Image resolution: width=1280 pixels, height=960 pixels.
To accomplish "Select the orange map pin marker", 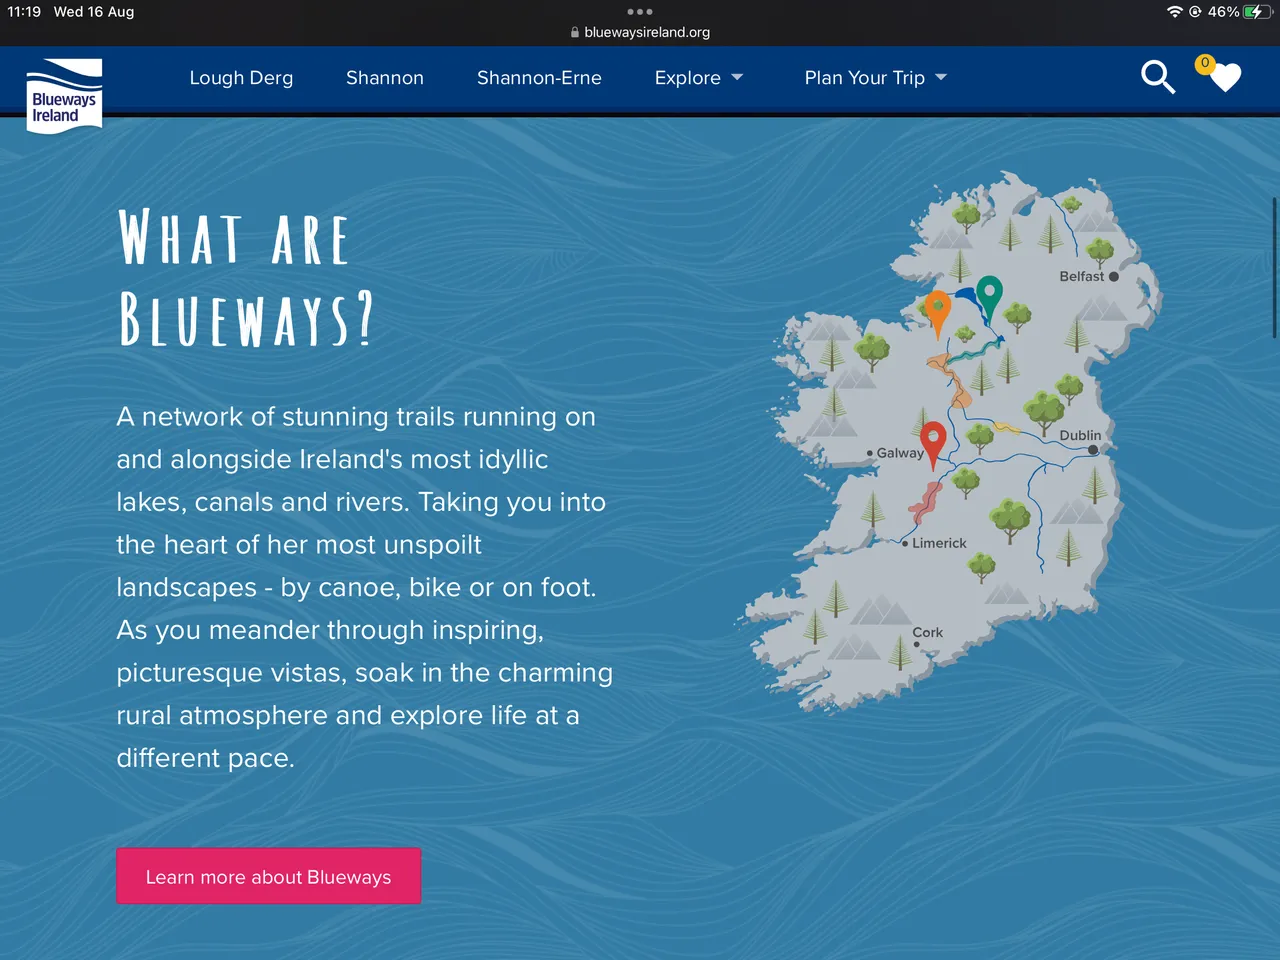I will 937,315.
